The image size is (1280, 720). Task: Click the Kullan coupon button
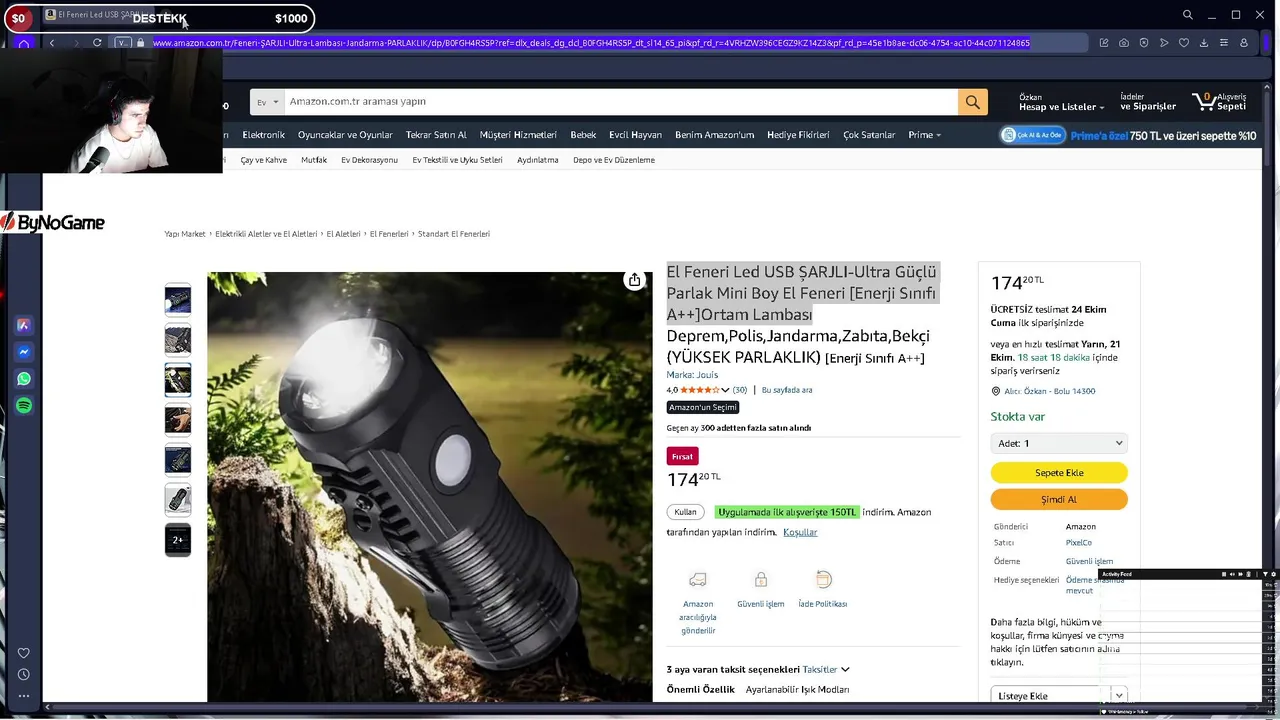coord(685,512)
